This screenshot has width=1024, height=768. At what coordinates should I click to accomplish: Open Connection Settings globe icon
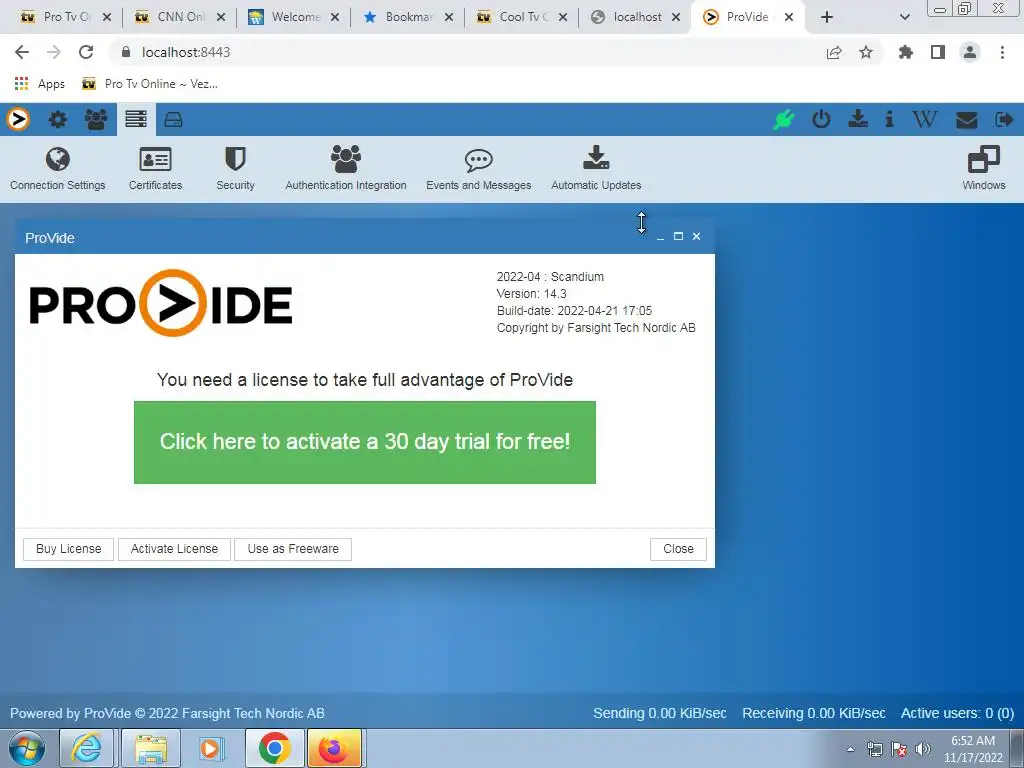[x=57, y=159]
